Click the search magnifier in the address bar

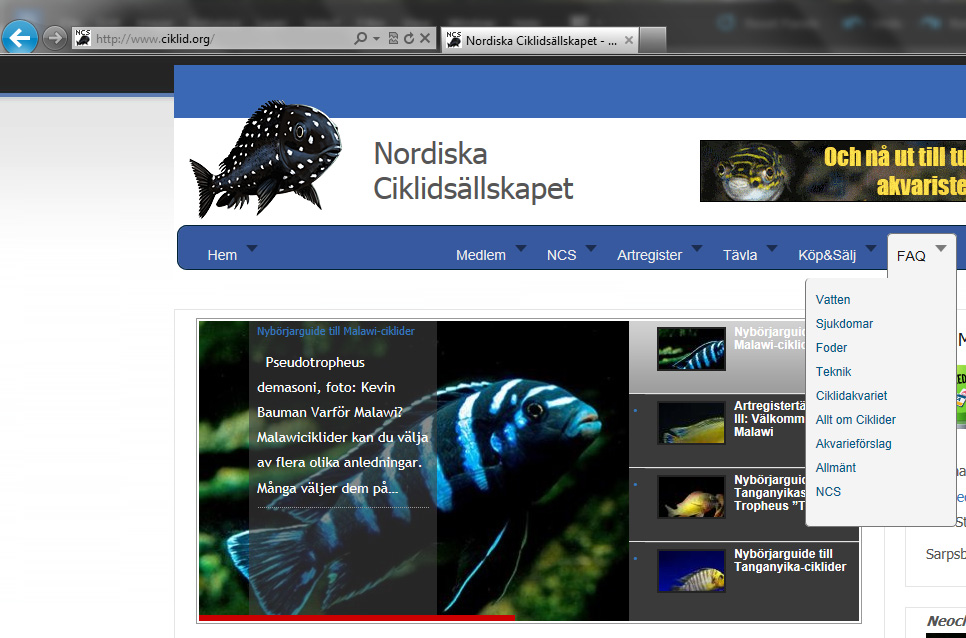(x=360, y=39)
